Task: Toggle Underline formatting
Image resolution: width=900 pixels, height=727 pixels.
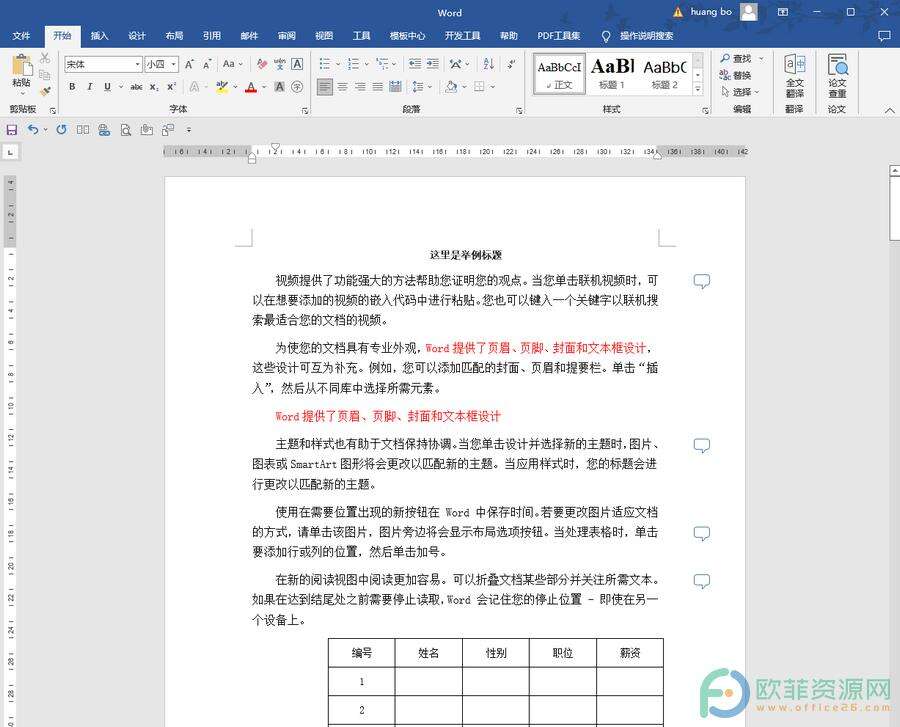Action: tap(107, 87)
